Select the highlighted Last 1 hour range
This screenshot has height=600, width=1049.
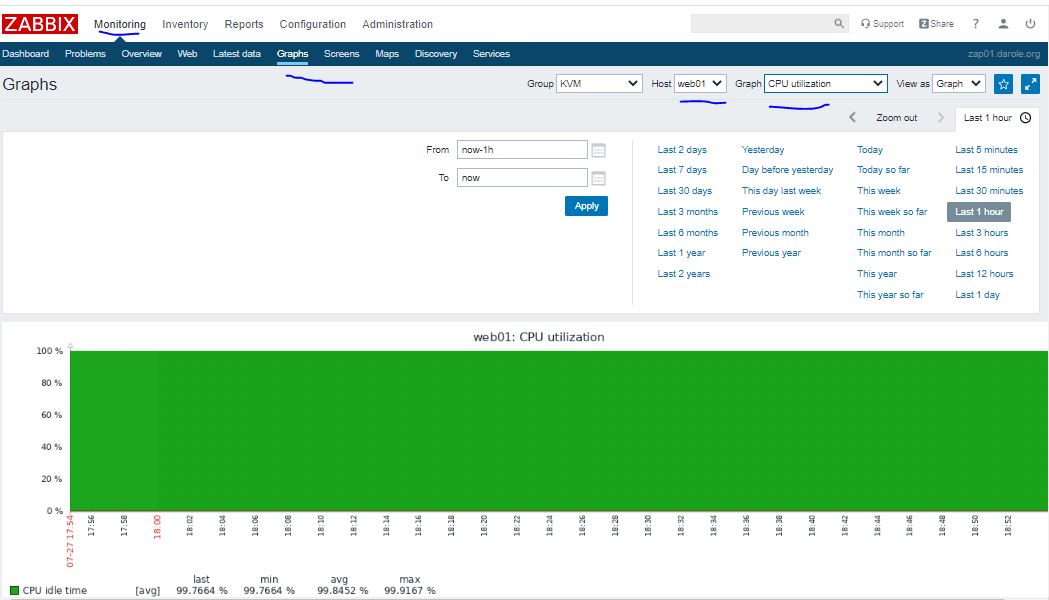tap(979, 212)
